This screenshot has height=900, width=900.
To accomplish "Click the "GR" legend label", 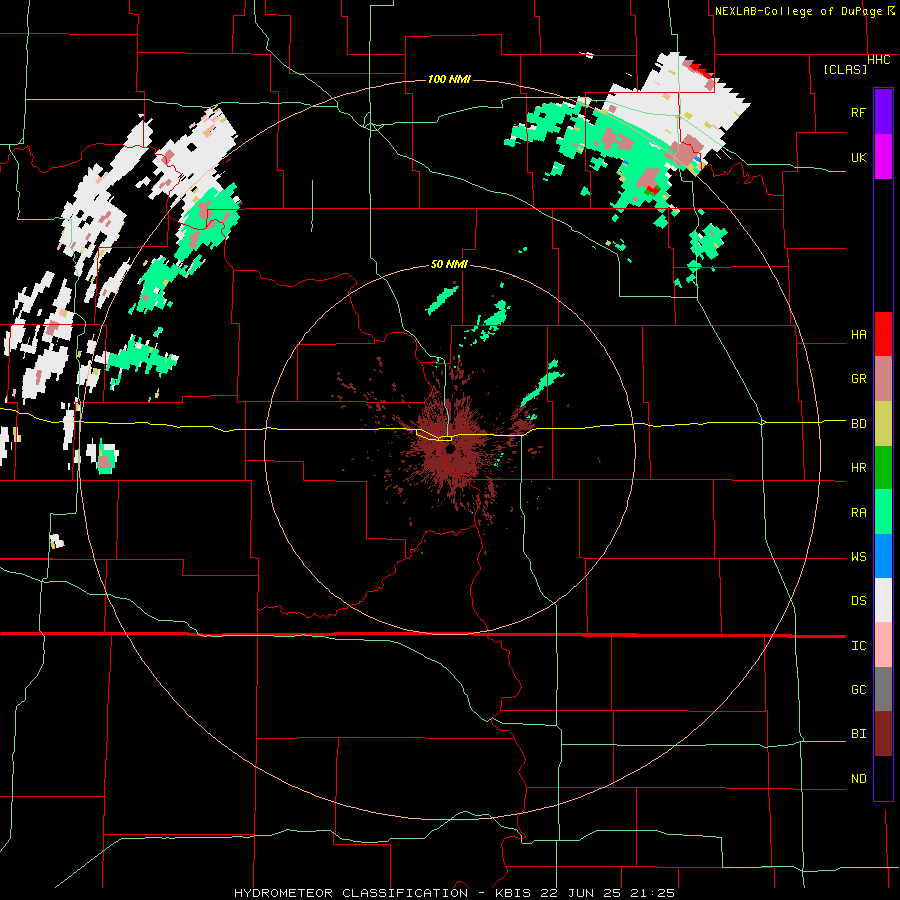I will point(858,378).
